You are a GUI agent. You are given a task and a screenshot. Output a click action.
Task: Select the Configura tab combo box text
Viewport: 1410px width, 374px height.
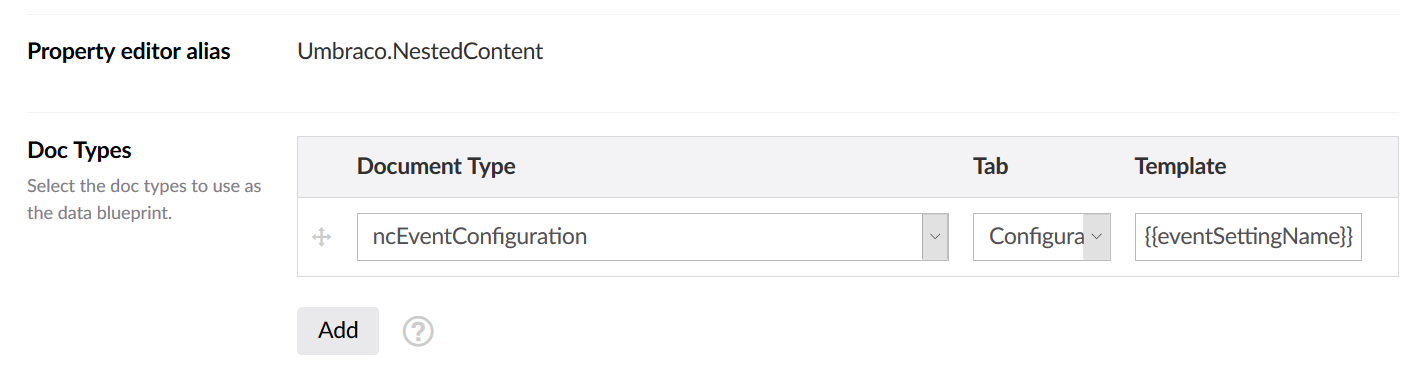[x=1037, y=237]
